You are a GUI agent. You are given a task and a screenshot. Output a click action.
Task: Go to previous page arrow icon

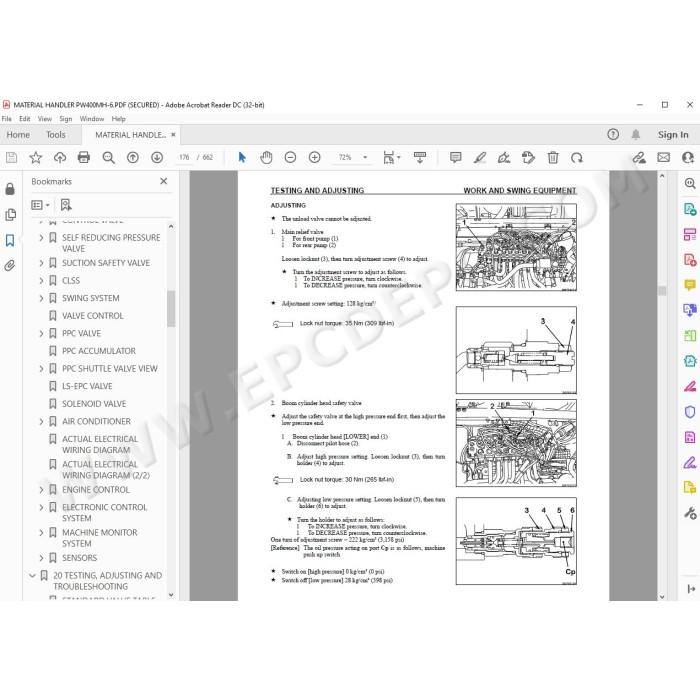click(133, 158)
